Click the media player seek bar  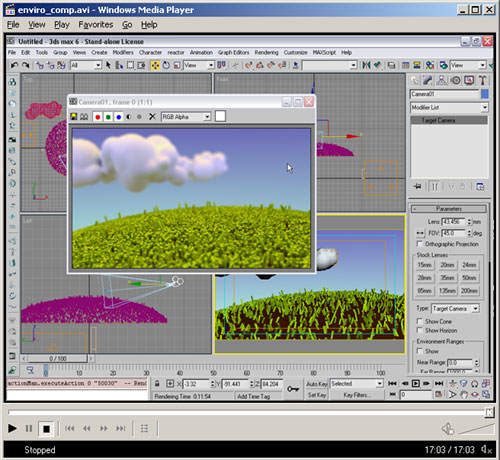click(250, 413)
